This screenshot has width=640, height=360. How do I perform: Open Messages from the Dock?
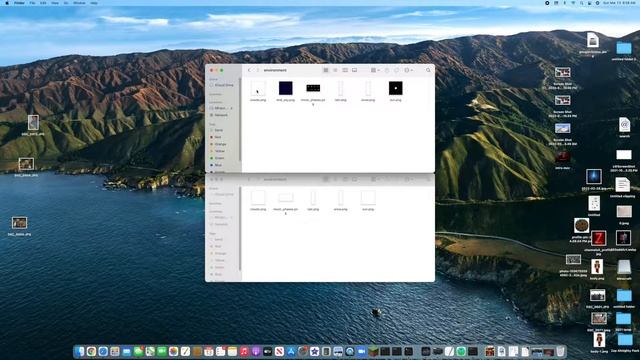pos(138,351)
